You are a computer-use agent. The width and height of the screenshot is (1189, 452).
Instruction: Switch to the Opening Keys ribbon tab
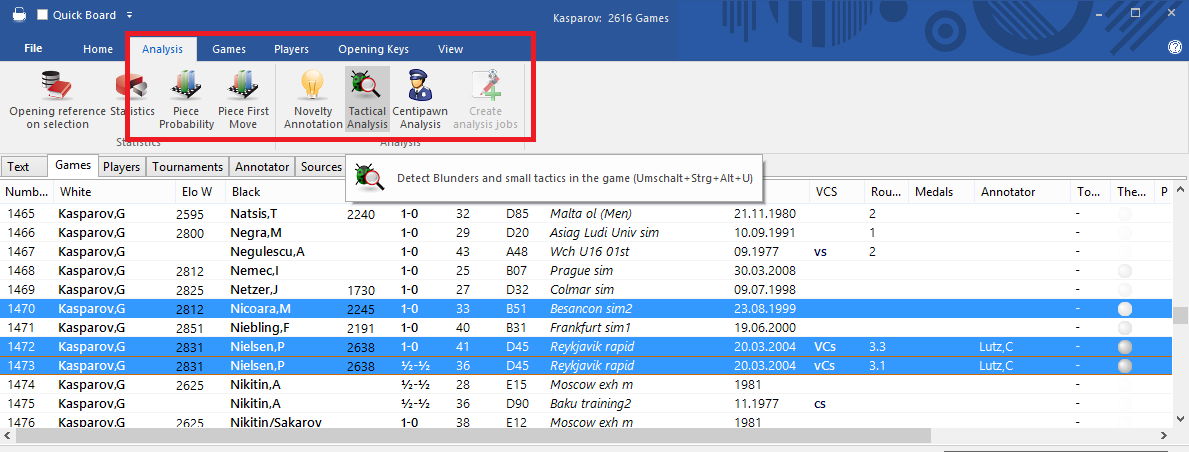(373, 49)
